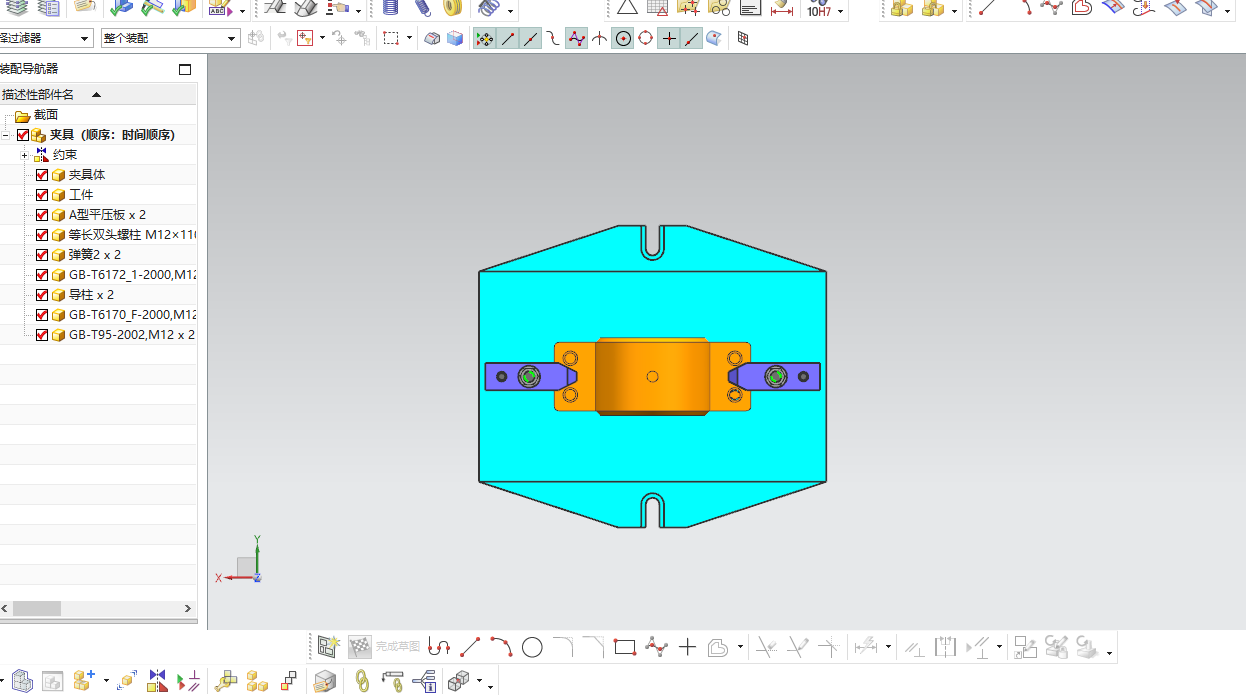Viewport: 1246px width, 695px height.
Task: Toggle checkbox for 导柱 x 2
Action: pos(42,295)
